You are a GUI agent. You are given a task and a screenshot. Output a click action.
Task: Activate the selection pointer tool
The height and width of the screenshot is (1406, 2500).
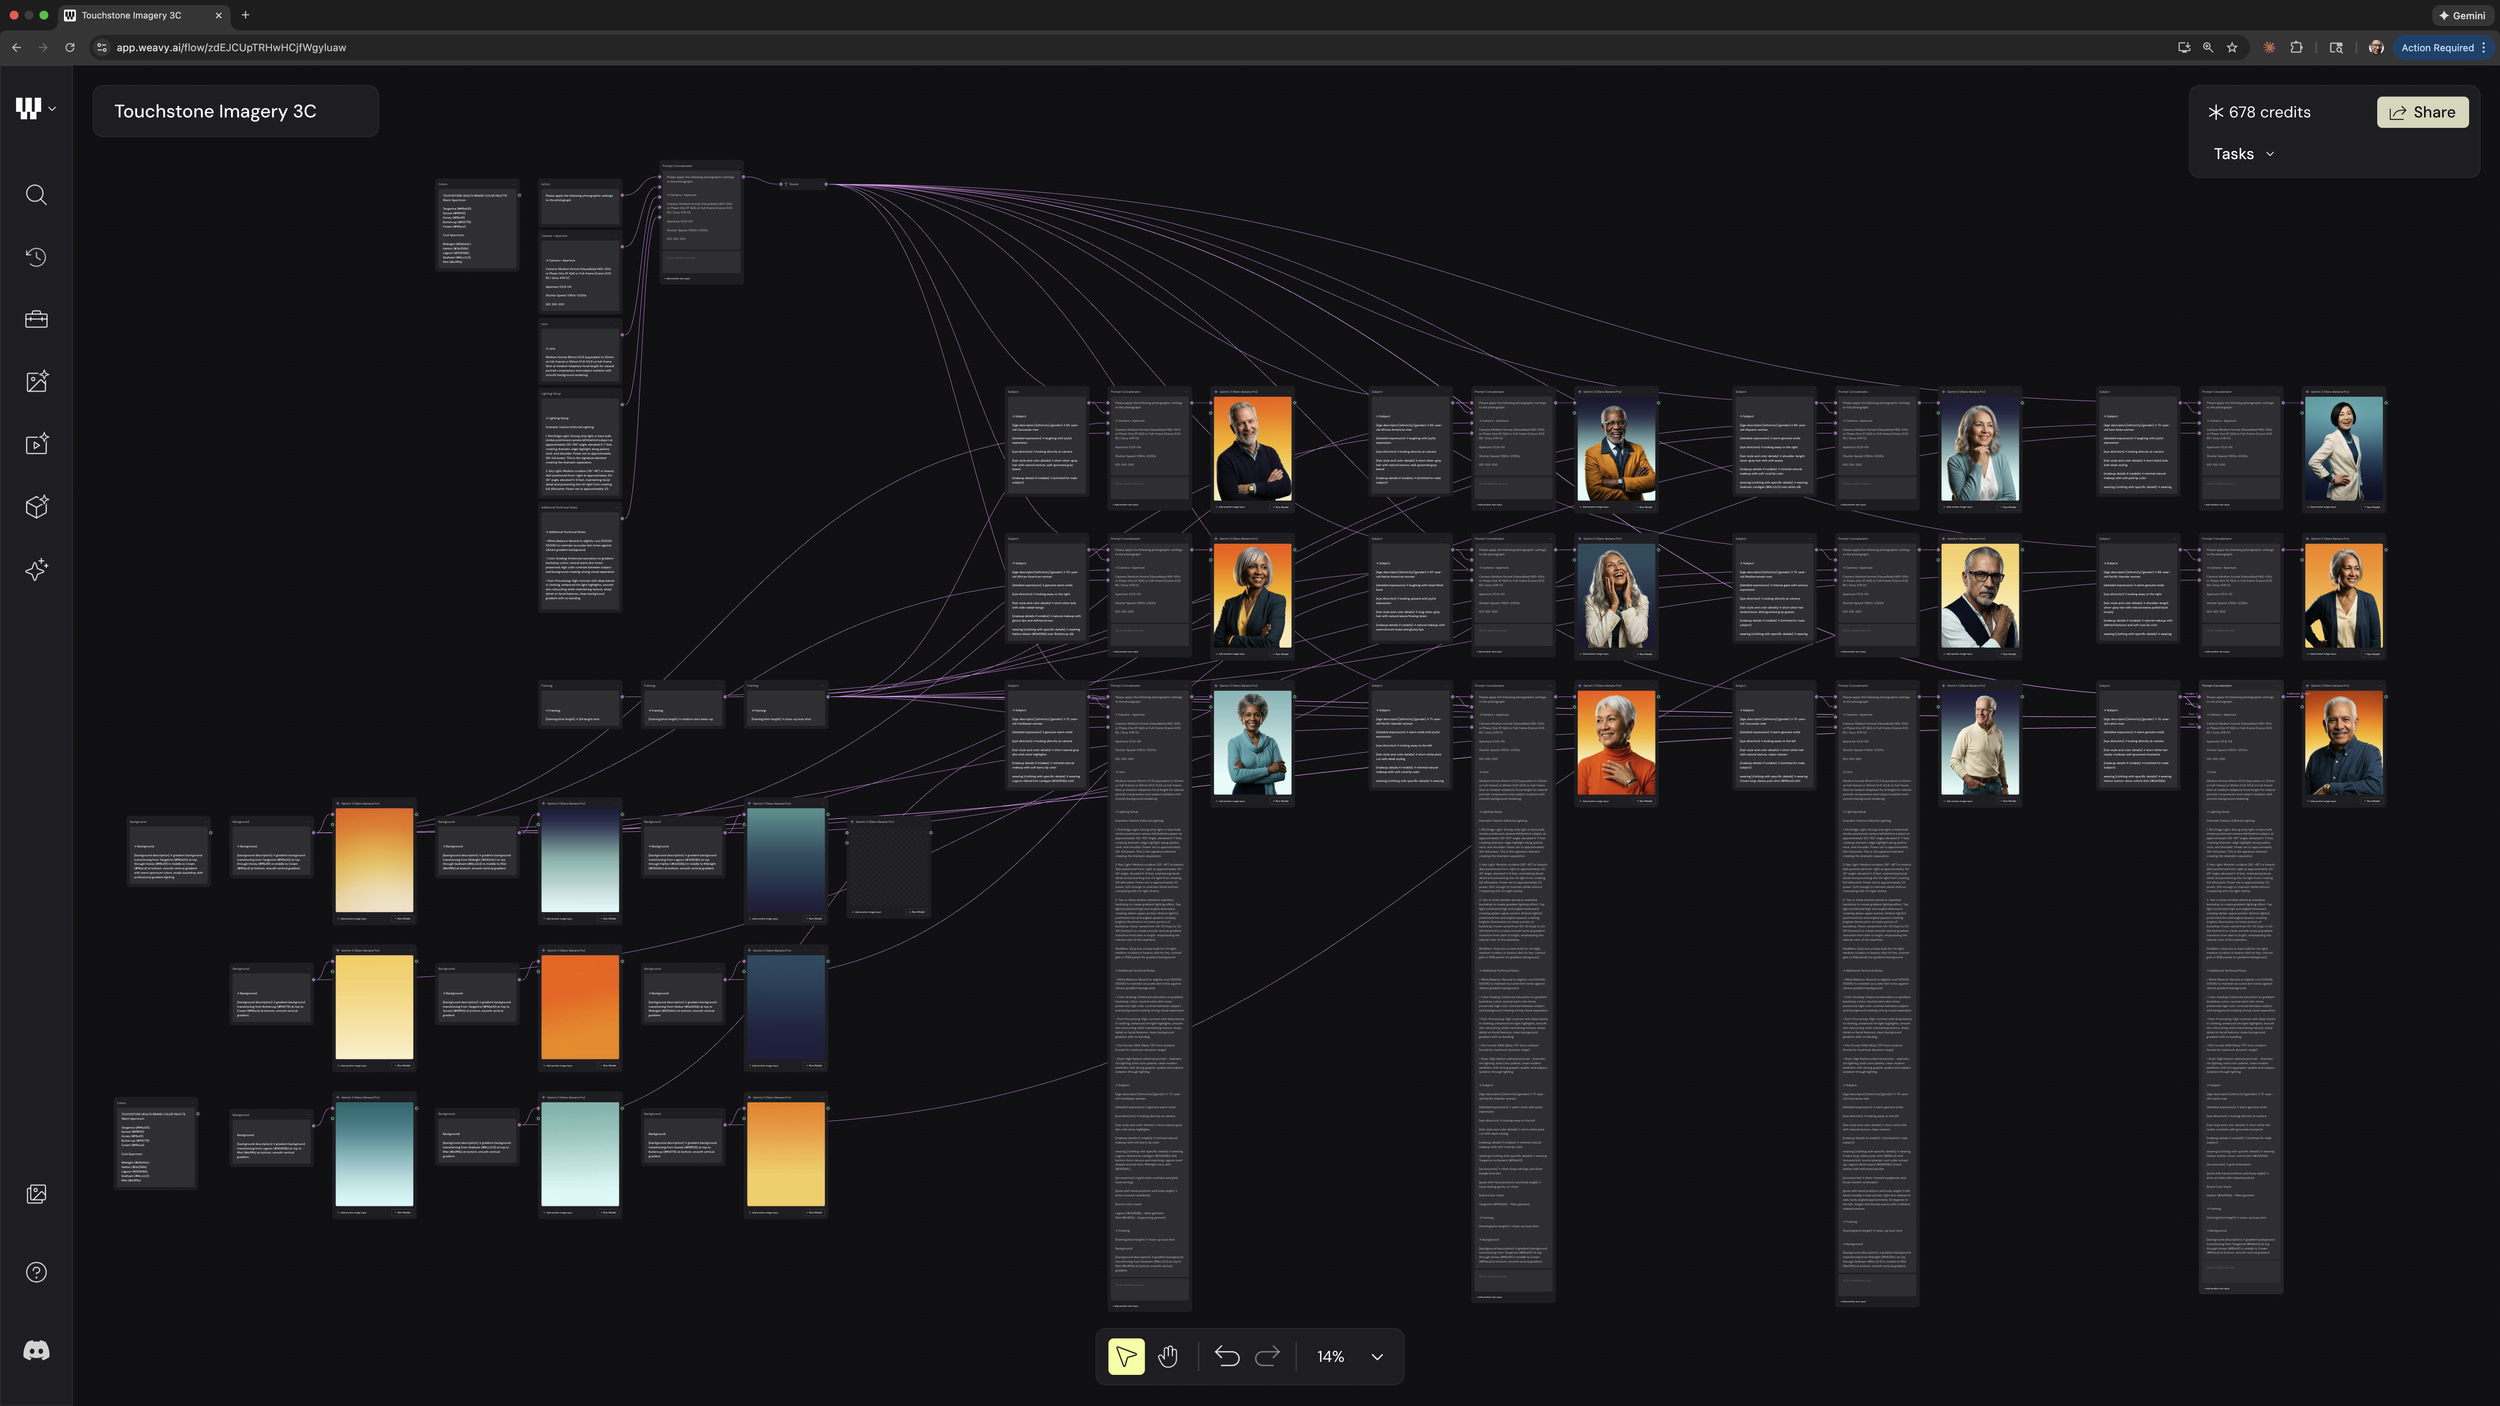click(x=1126, y=1357)
